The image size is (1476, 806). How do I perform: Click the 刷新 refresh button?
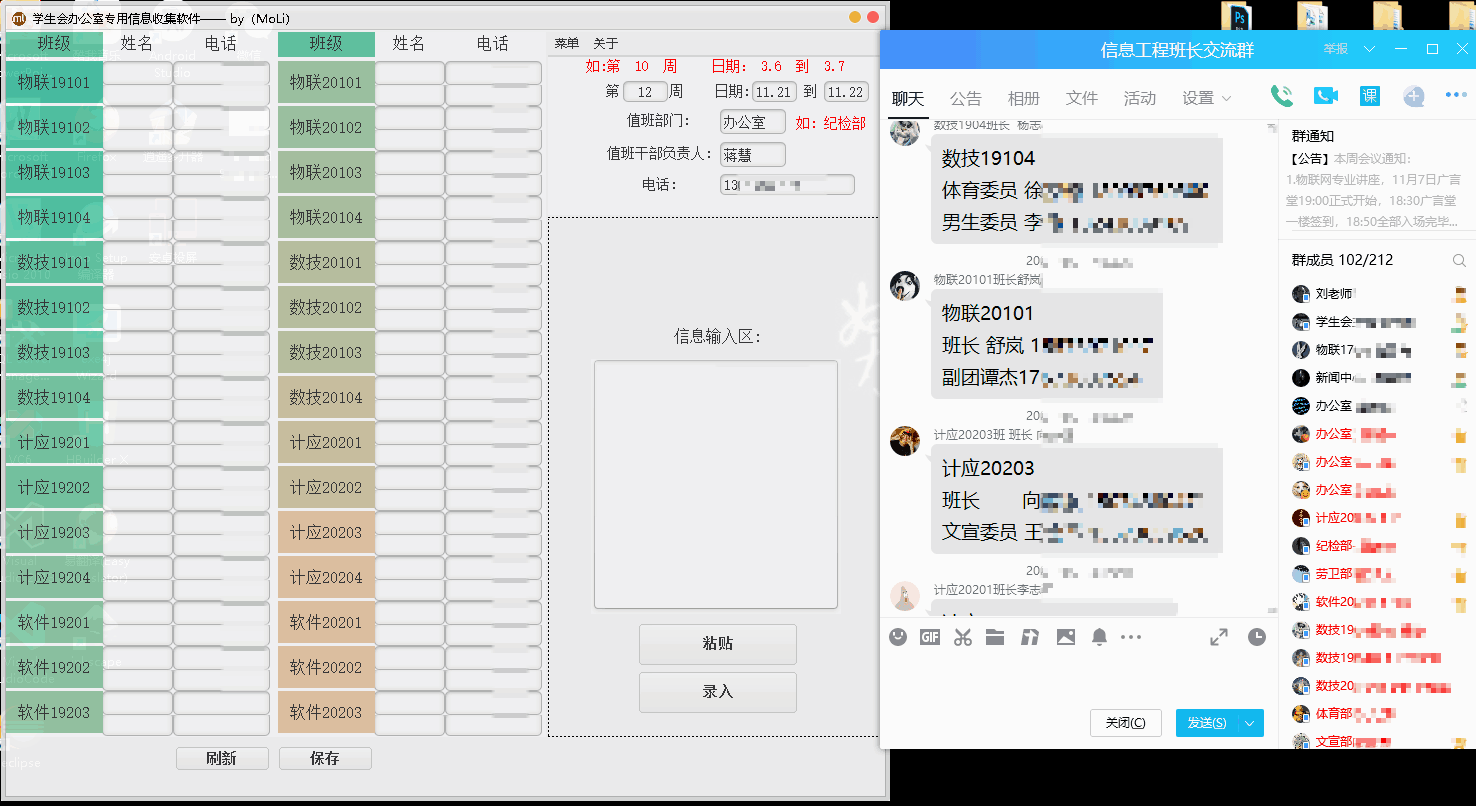(222, 758)
